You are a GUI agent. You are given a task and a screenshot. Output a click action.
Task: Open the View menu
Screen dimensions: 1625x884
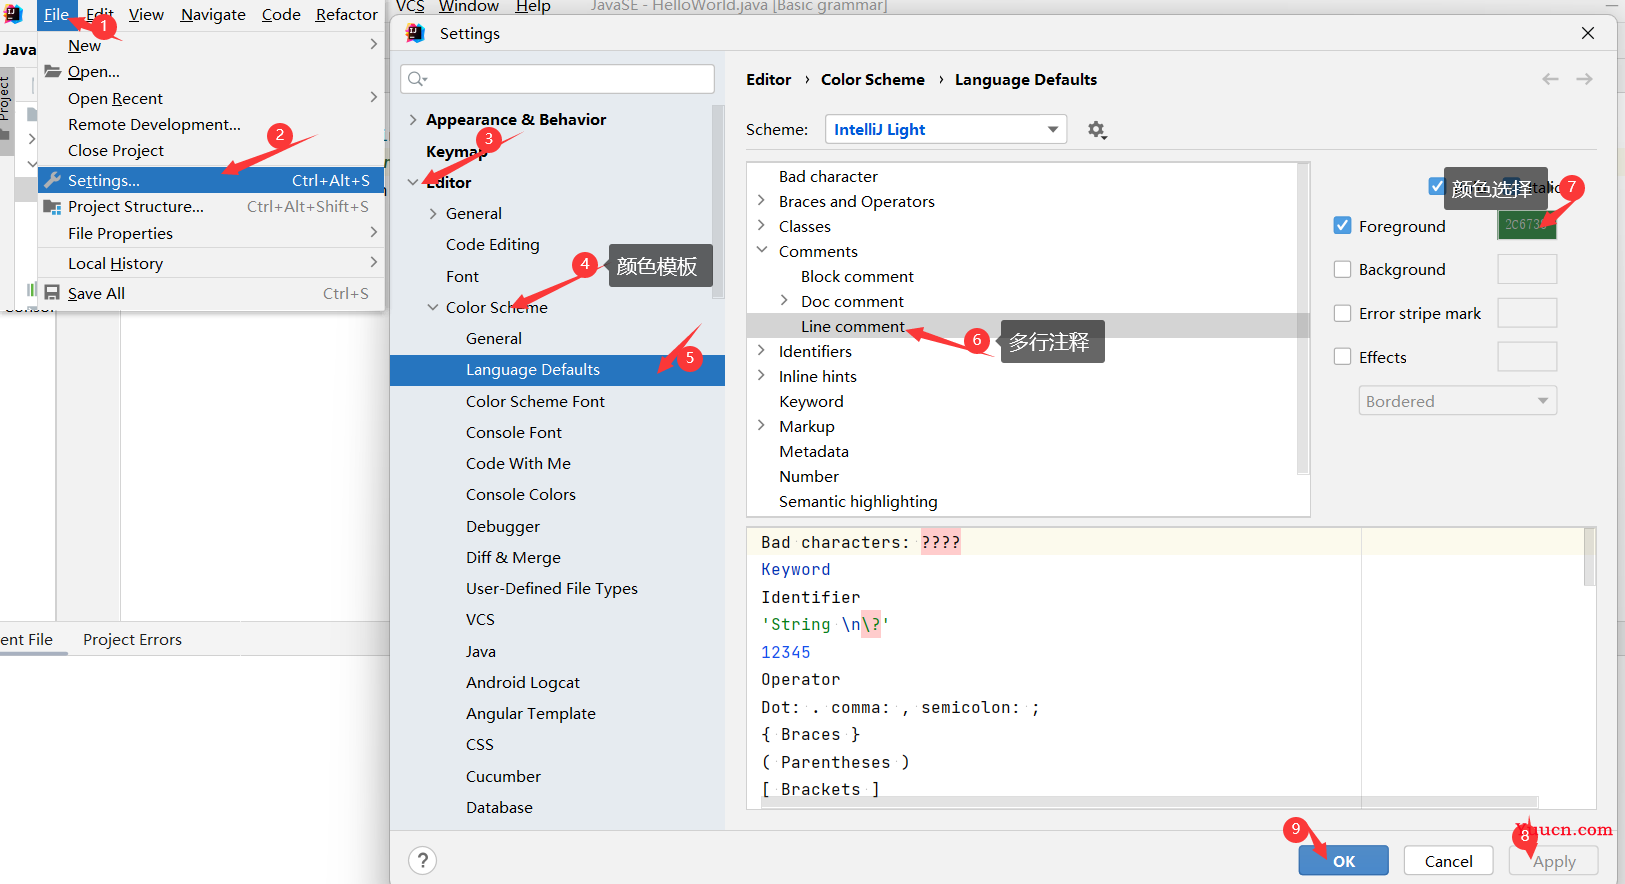[146, 14]
